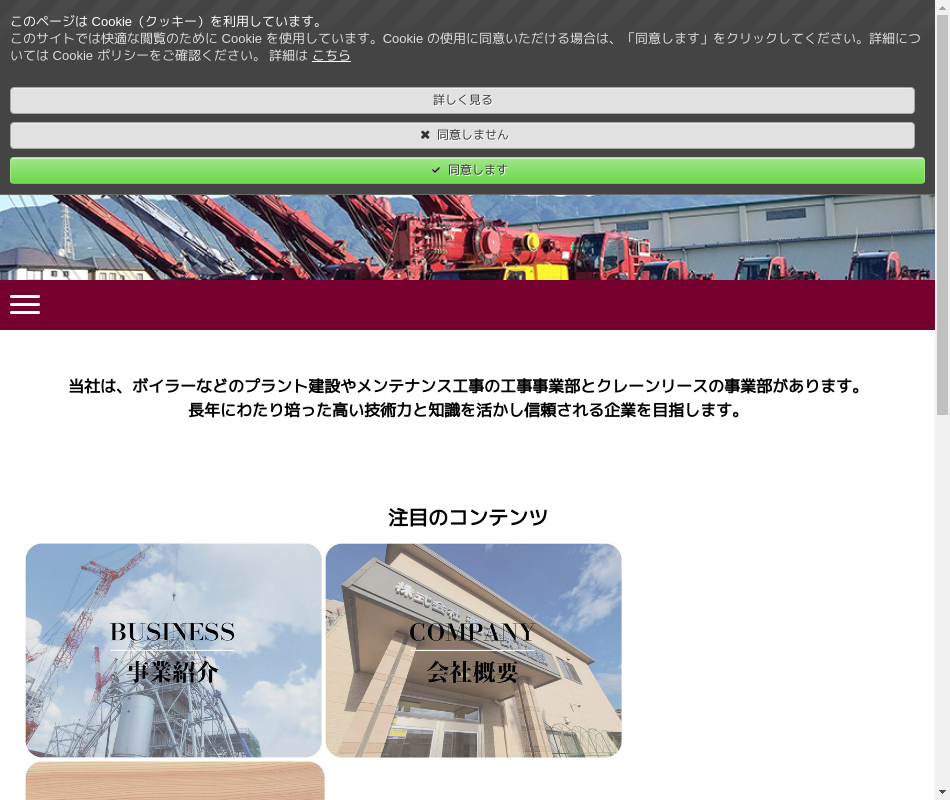Viewport: 950px width, 800px height.
Task: Click the partially visible wood-textured tile
Action: tap(175, 781)
